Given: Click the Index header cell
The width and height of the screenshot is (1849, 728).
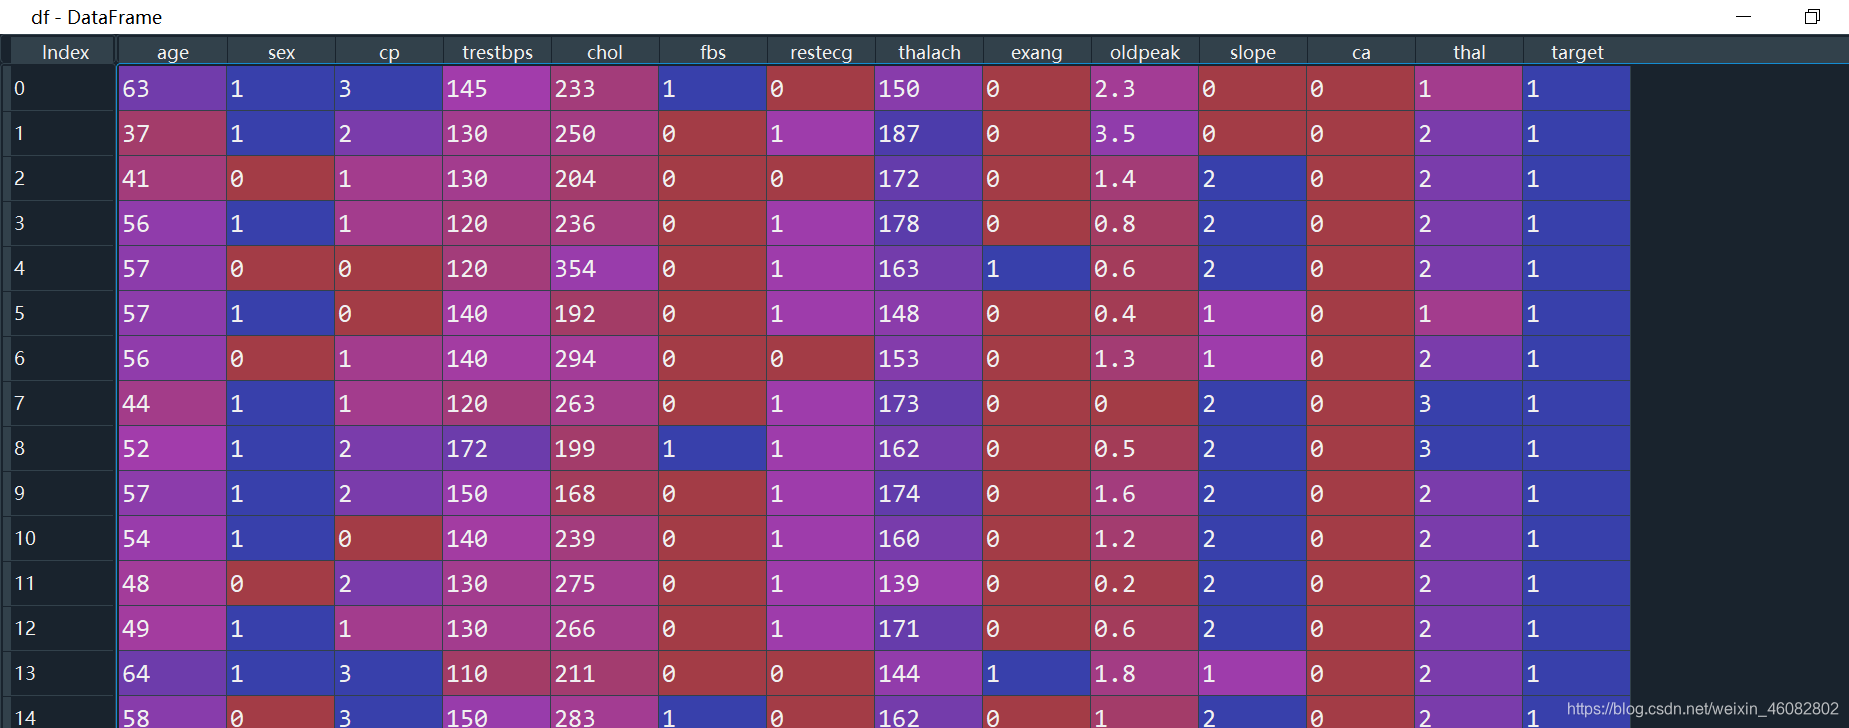Looking at the screenshot, I should click(65, 52).
